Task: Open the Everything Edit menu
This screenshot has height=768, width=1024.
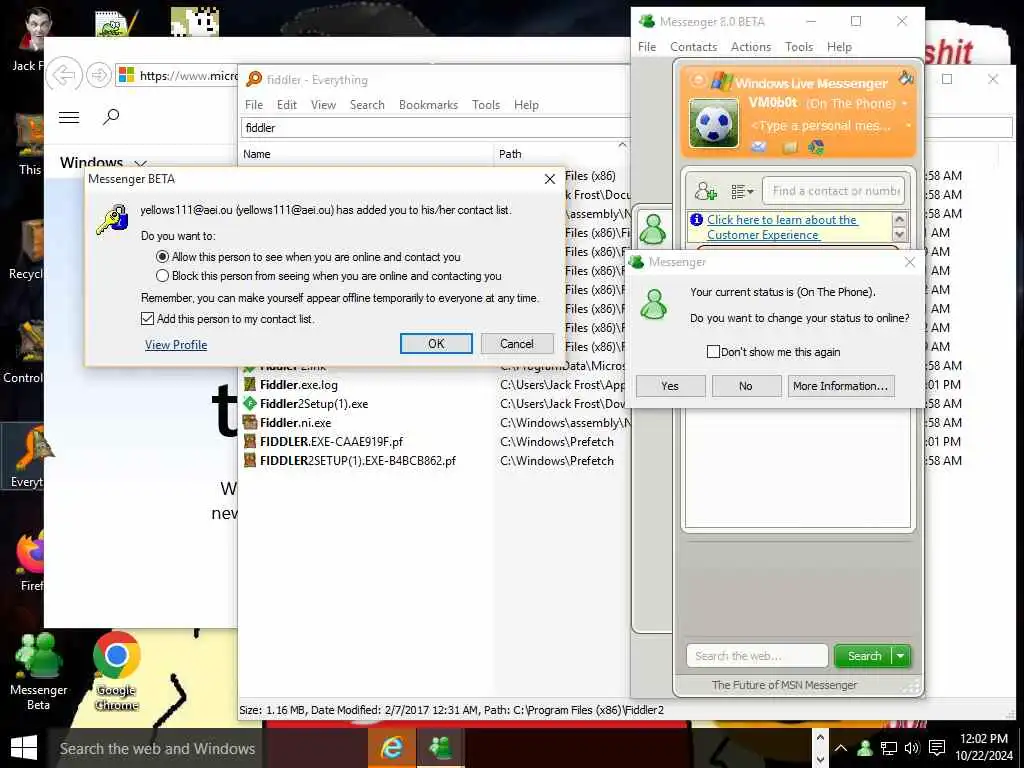Action: [287, 104]
